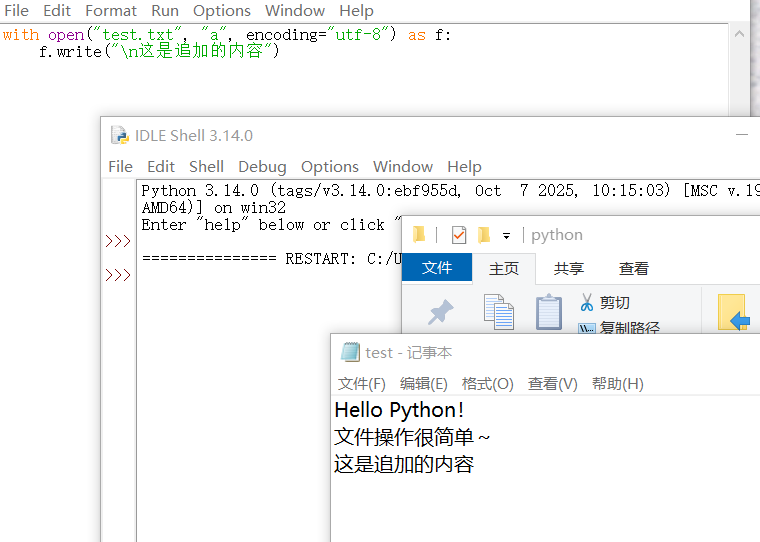The width and height of the screenshot is (760, 542).
Task: Open File menu in IDLE editor window
Action: (x=16, y=11)
